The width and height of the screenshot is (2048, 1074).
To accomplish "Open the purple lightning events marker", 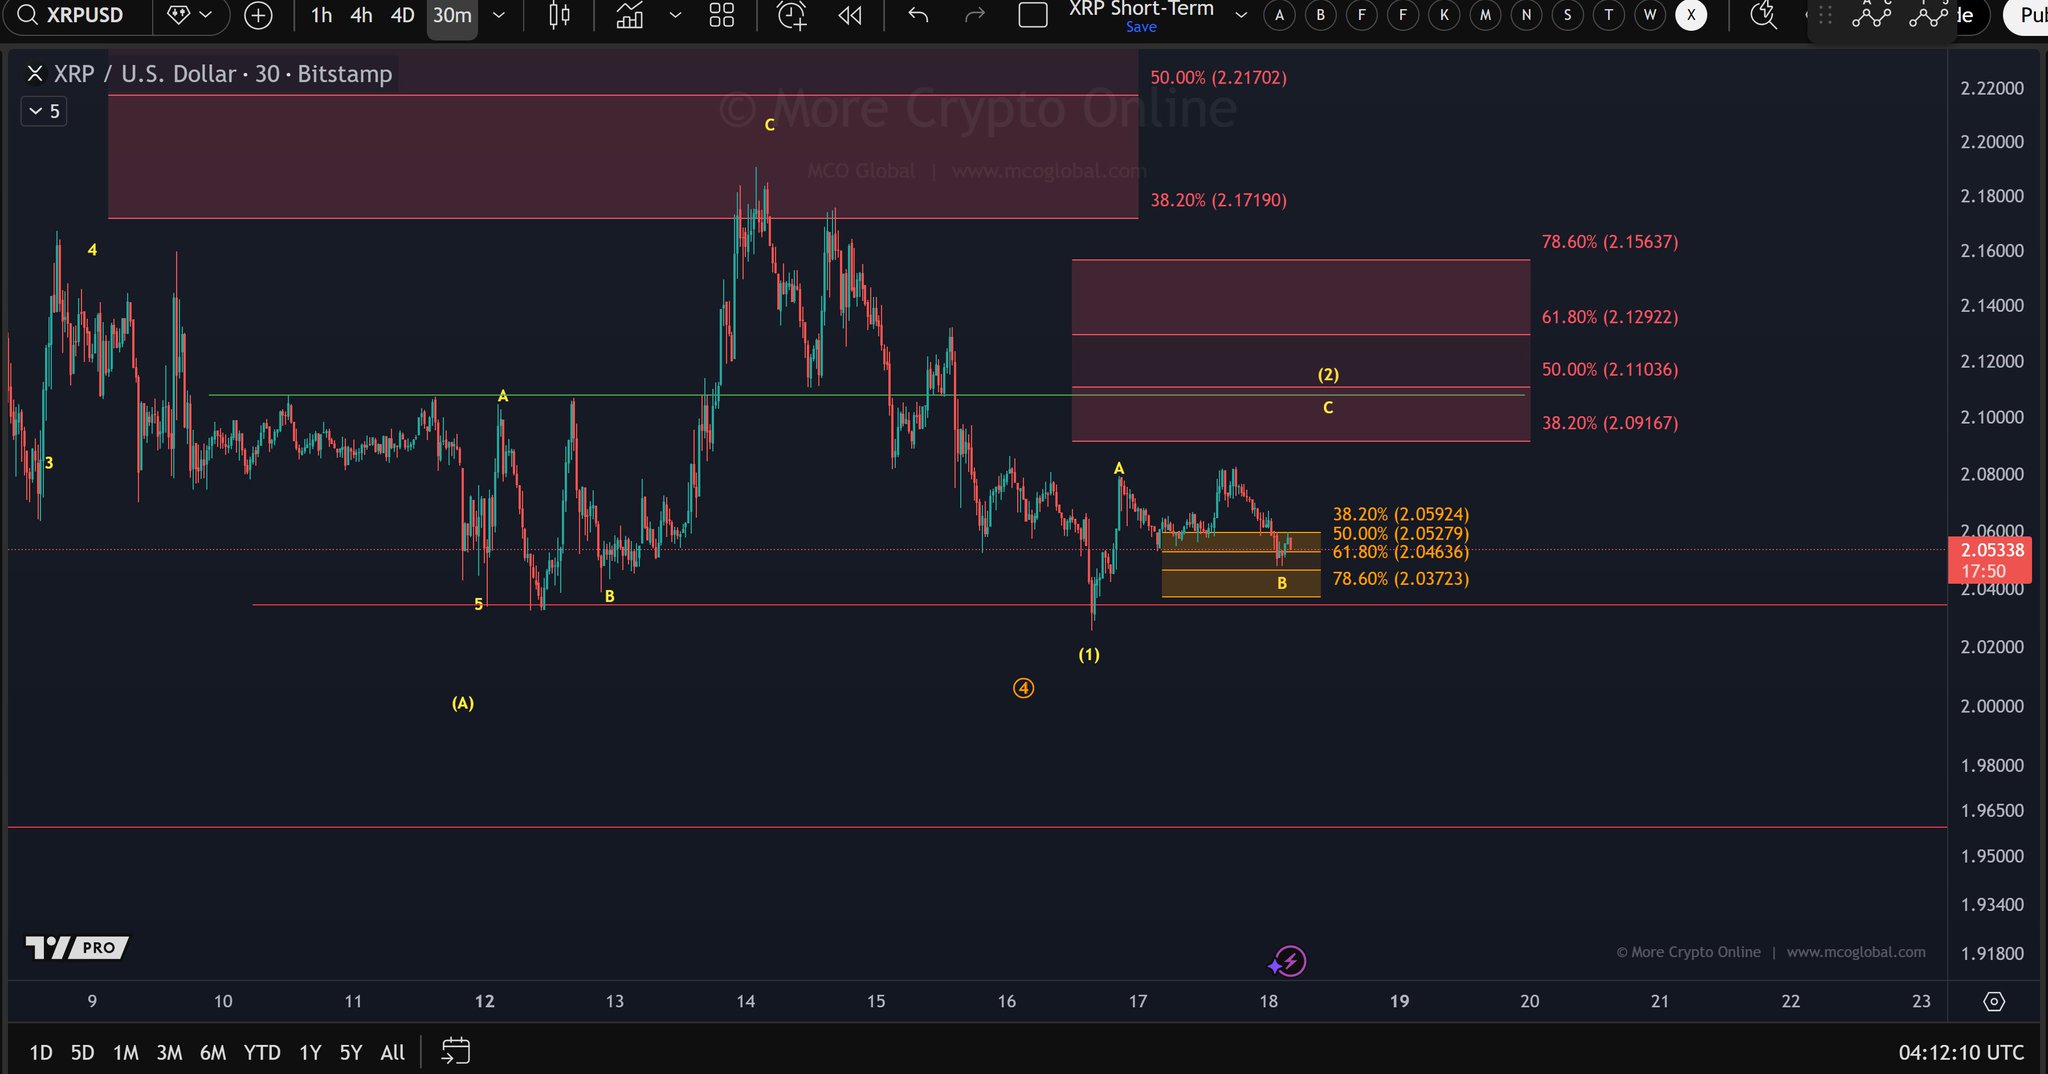I will click(1288, 962).
